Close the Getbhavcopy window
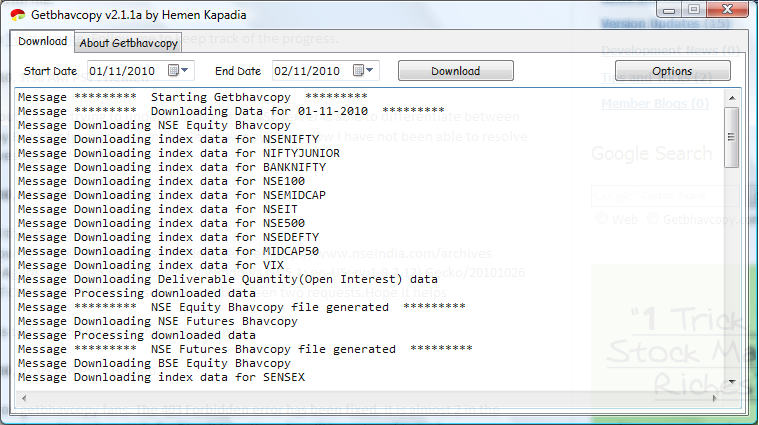Screen dimensions: 759x425 [728, 9]
